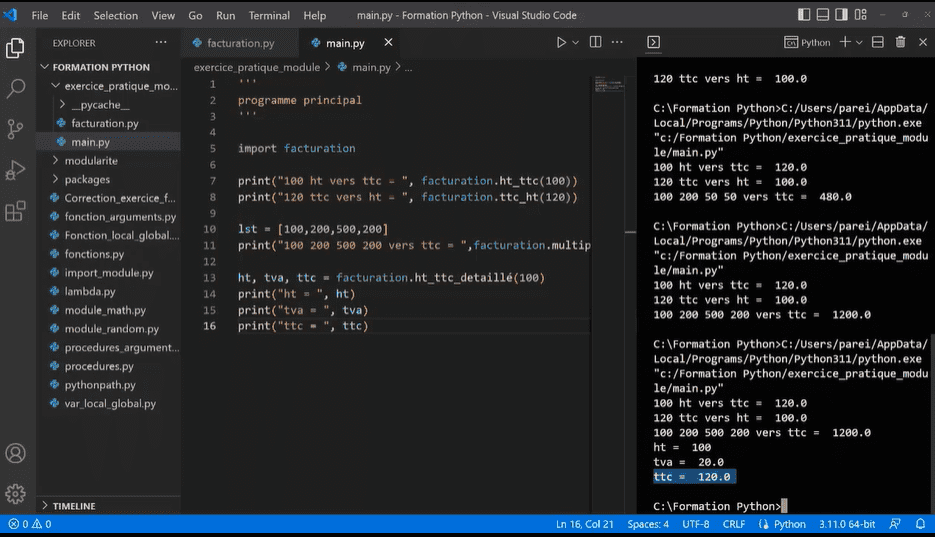Viewport: 935px width, 537px height.
Task: Open the Edit menu
Action: pos(70,15)
